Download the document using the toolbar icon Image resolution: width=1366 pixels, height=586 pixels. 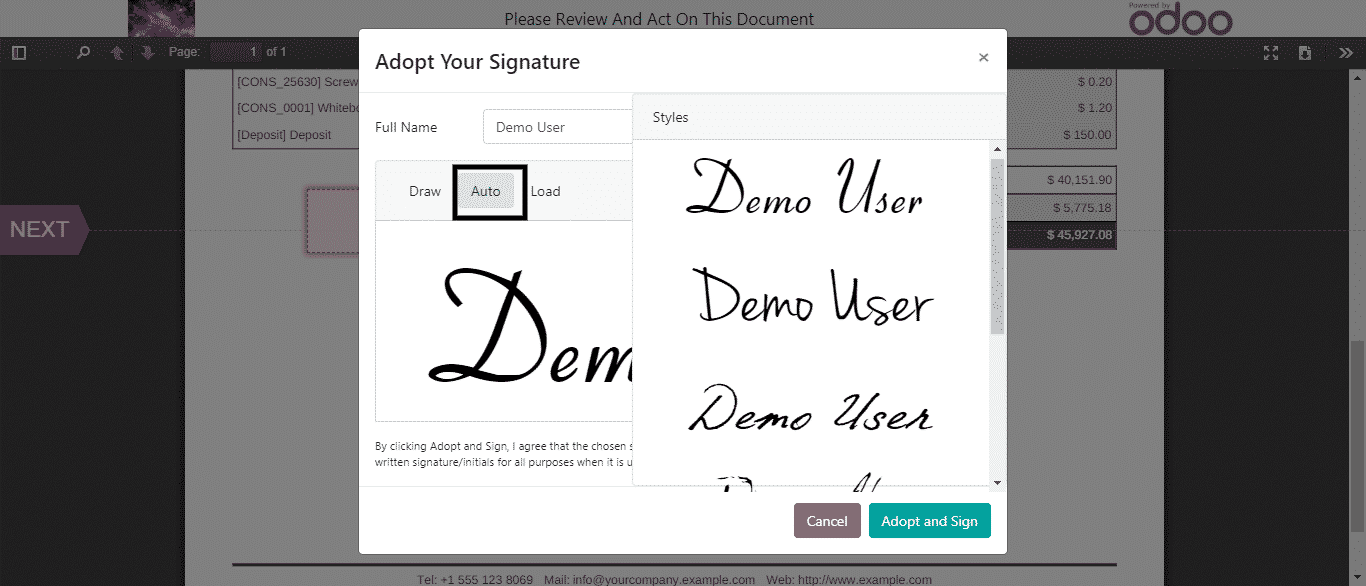(1305, 52)
